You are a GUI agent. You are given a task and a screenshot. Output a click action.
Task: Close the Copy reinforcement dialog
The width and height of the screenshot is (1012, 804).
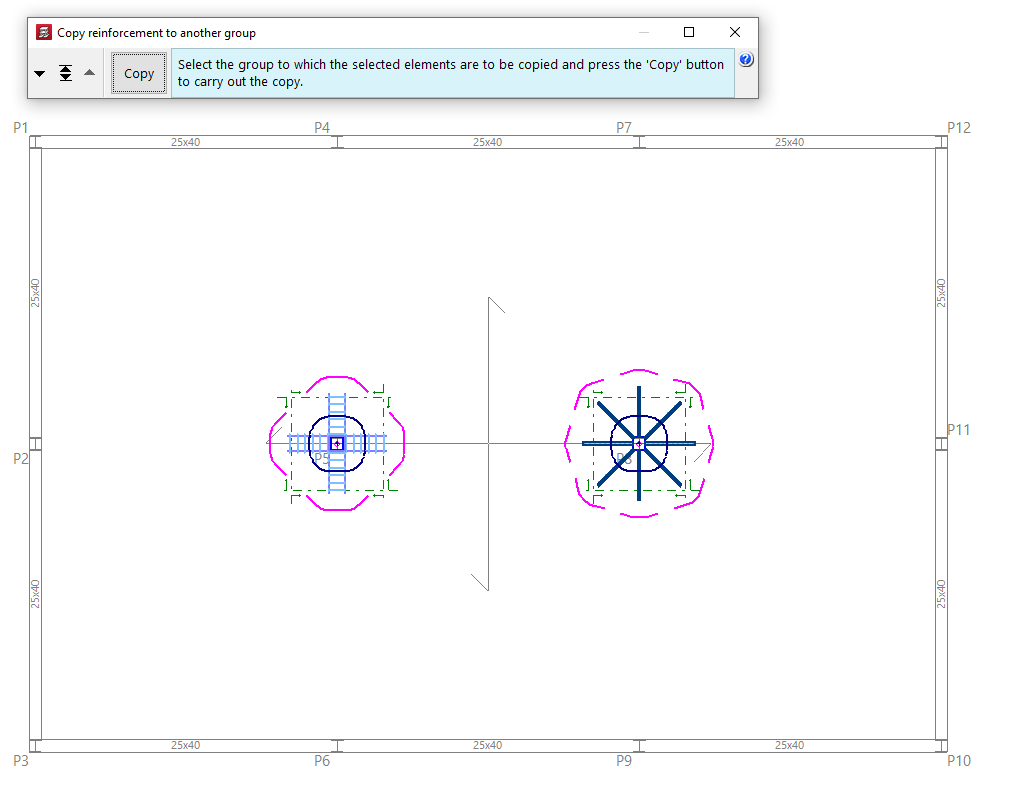[x=734, y=32]
